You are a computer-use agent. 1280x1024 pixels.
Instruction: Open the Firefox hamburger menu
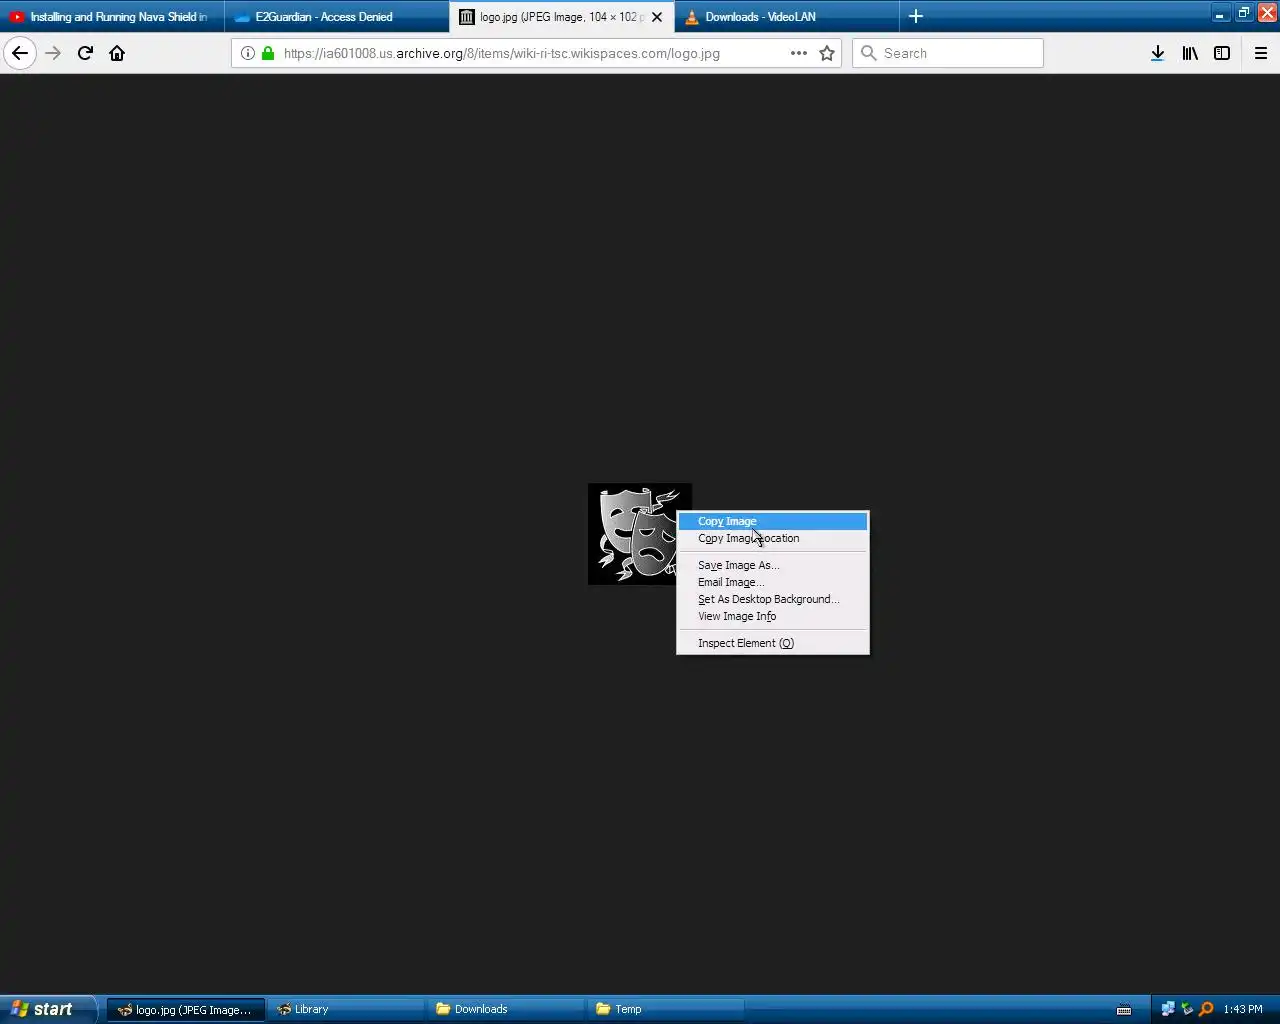[1261, 53]
